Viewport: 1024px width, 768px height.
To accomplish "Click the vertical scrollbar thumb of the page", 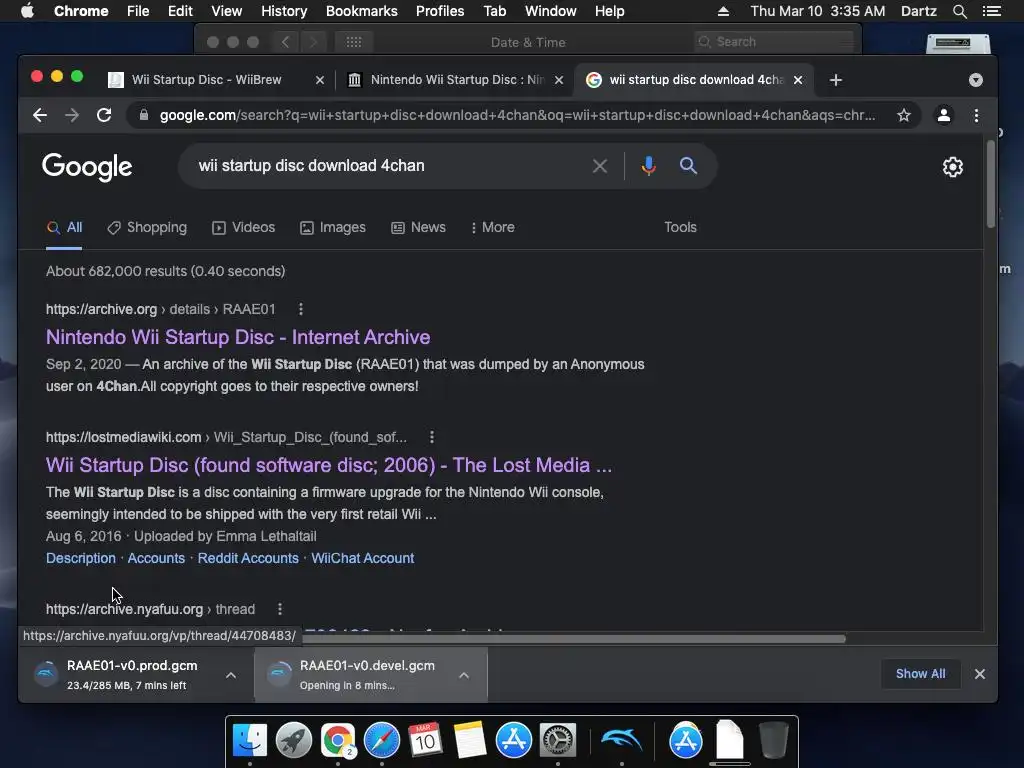I will (991, 184).
